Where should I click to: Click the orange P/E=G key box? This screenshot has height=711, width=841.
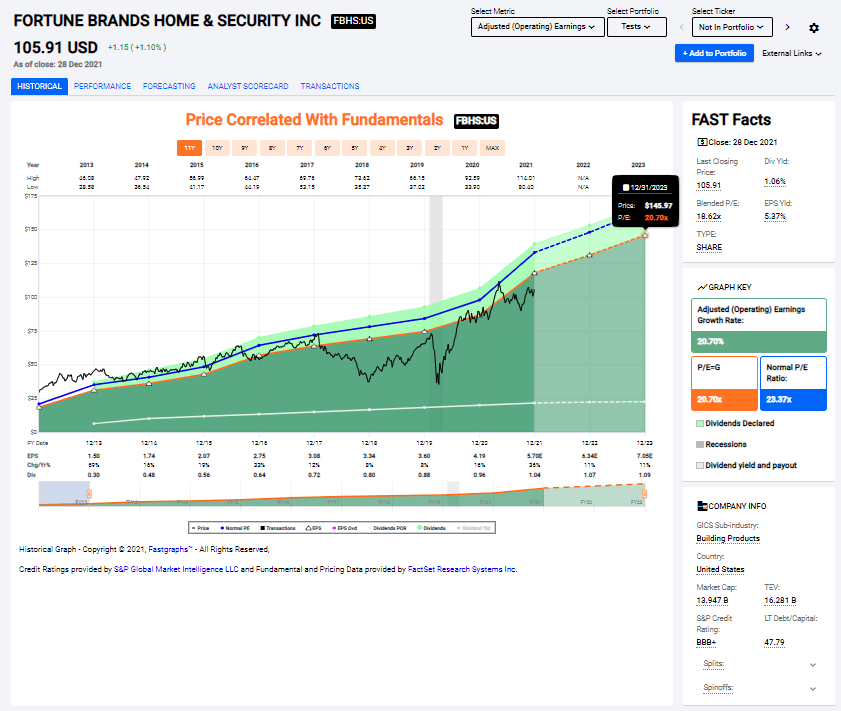(x=725, y=383)
